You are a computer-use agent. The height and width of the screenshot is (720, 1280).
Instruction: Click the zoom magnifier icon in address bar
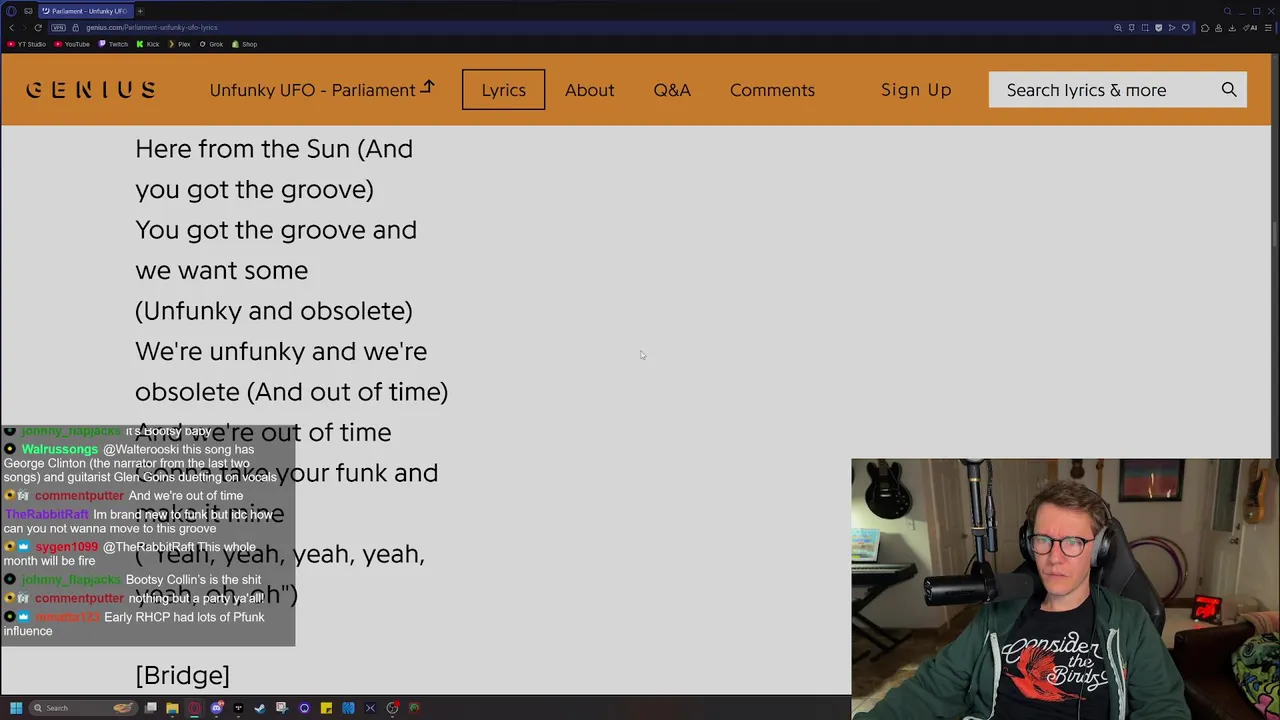[x=1118, y=28]
